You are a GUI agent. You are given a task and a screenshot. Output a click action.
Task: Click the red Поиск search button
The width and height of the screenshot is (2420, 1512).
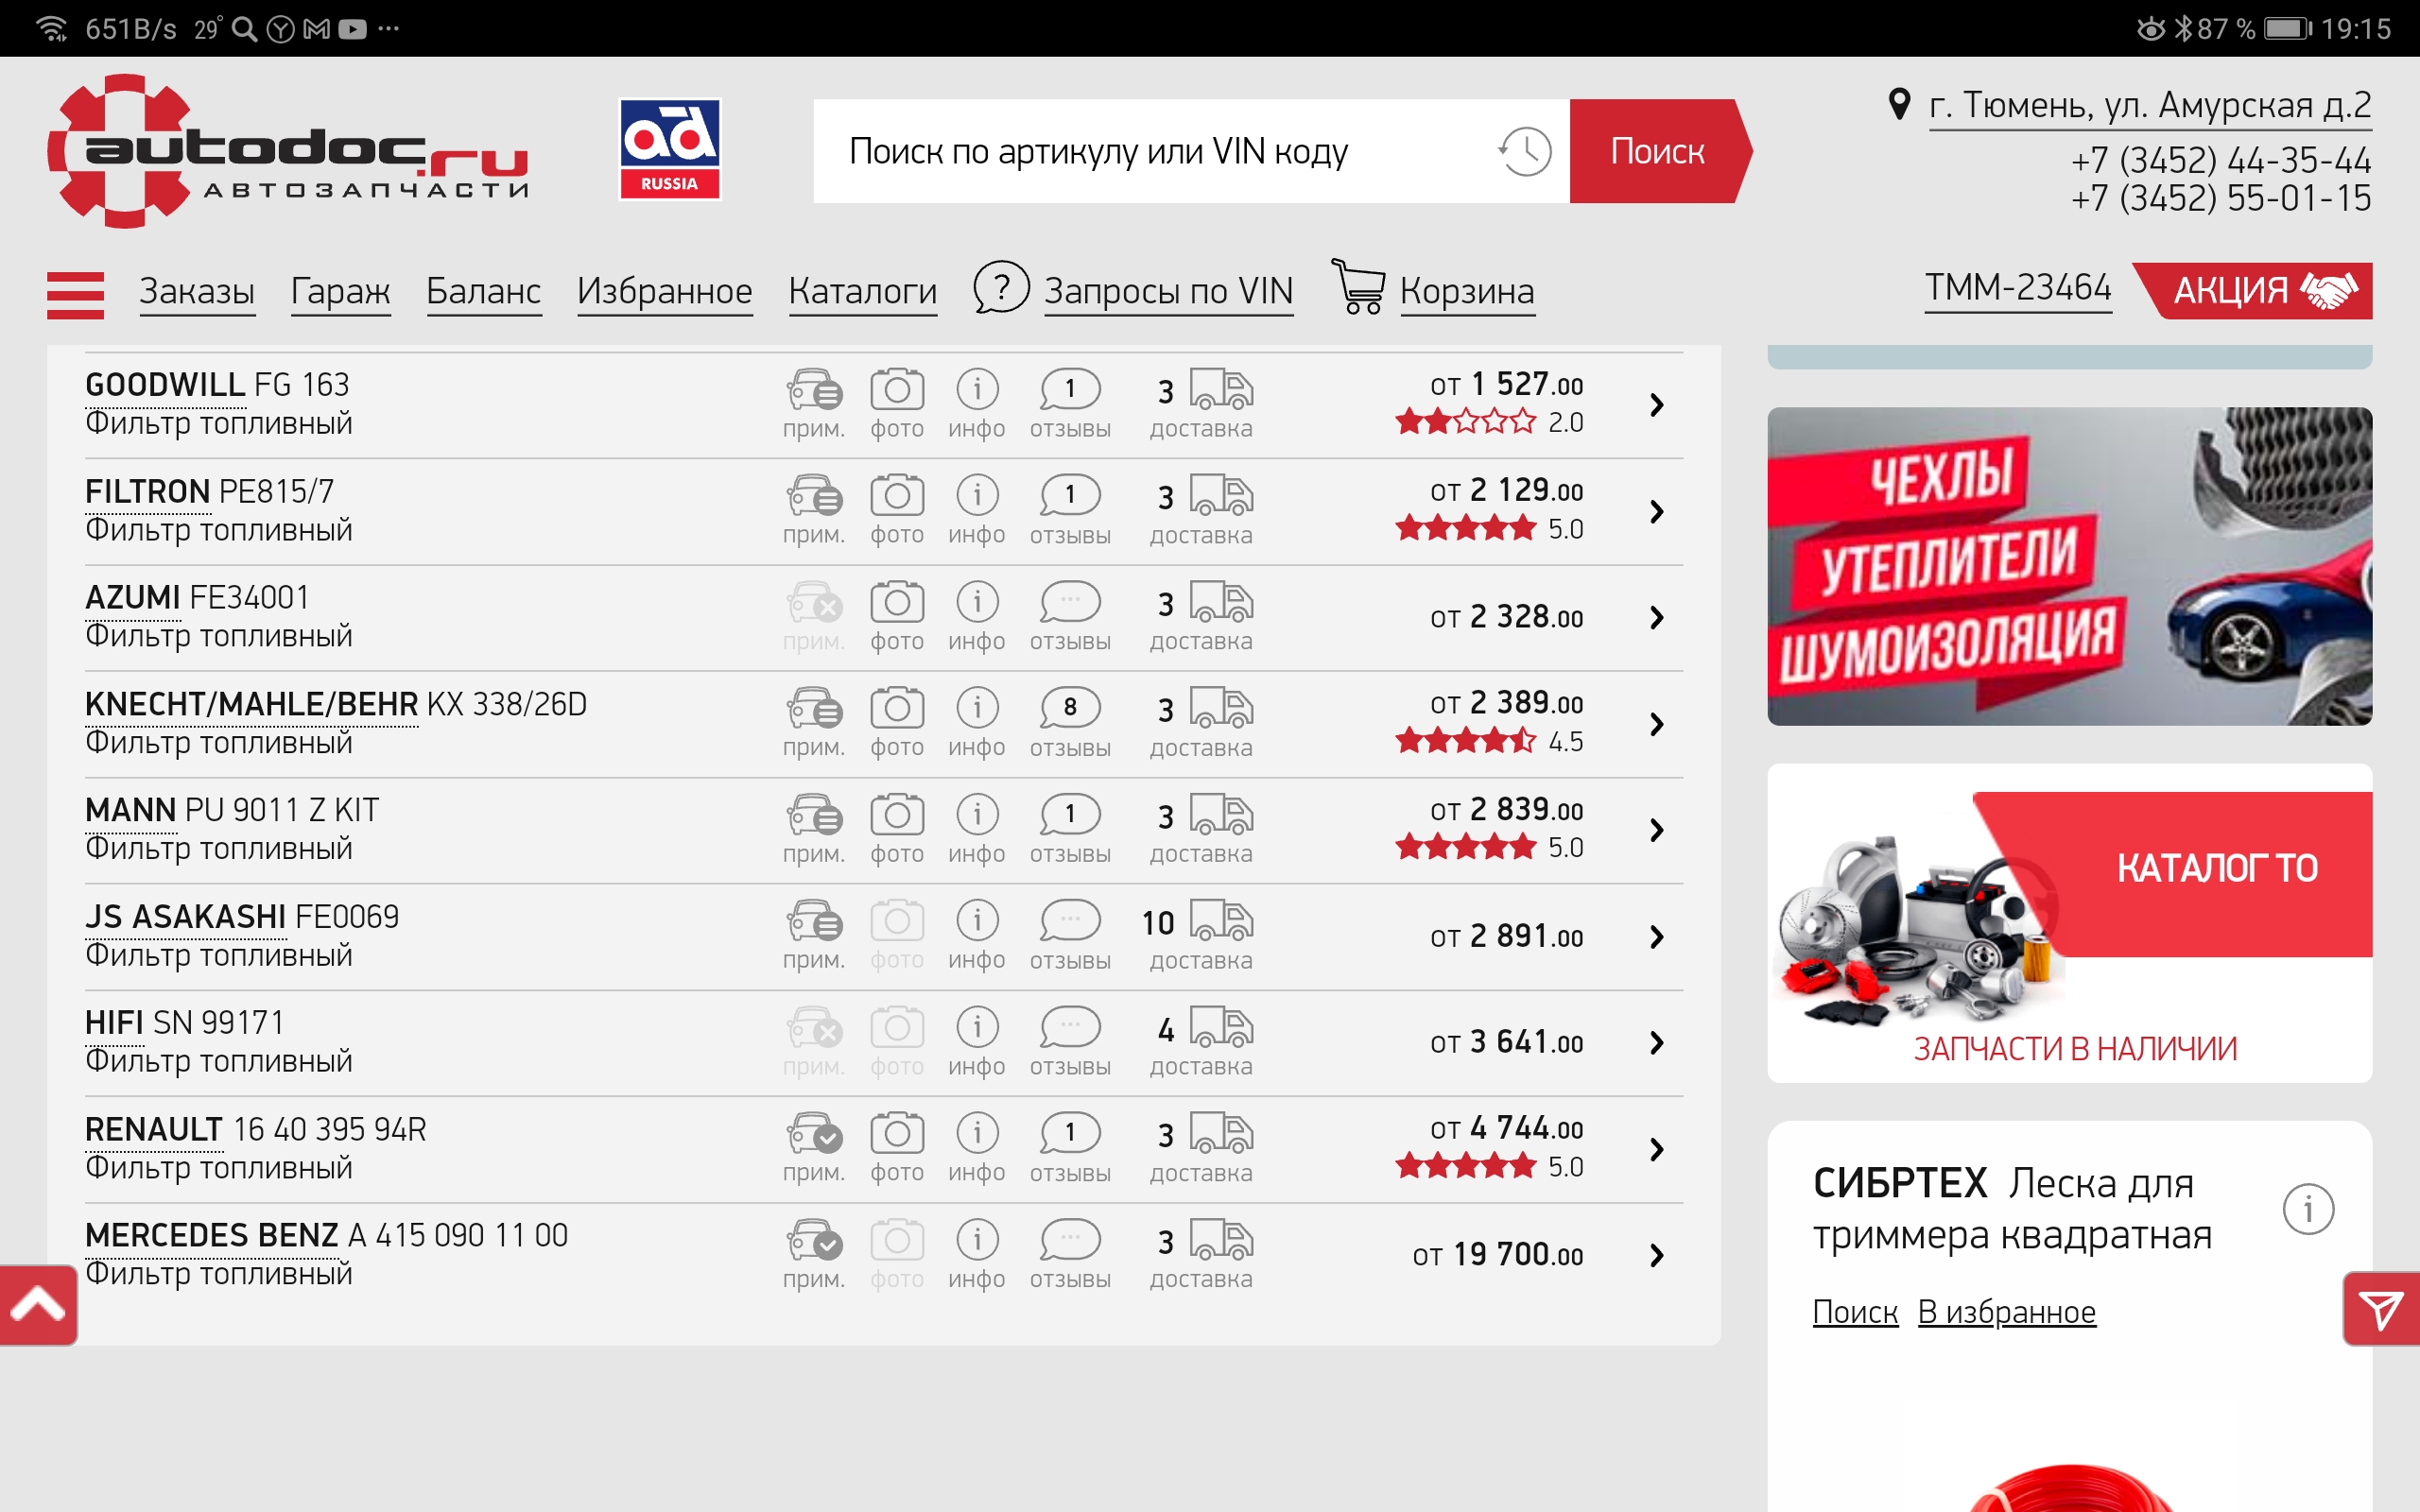(1659, 151)
